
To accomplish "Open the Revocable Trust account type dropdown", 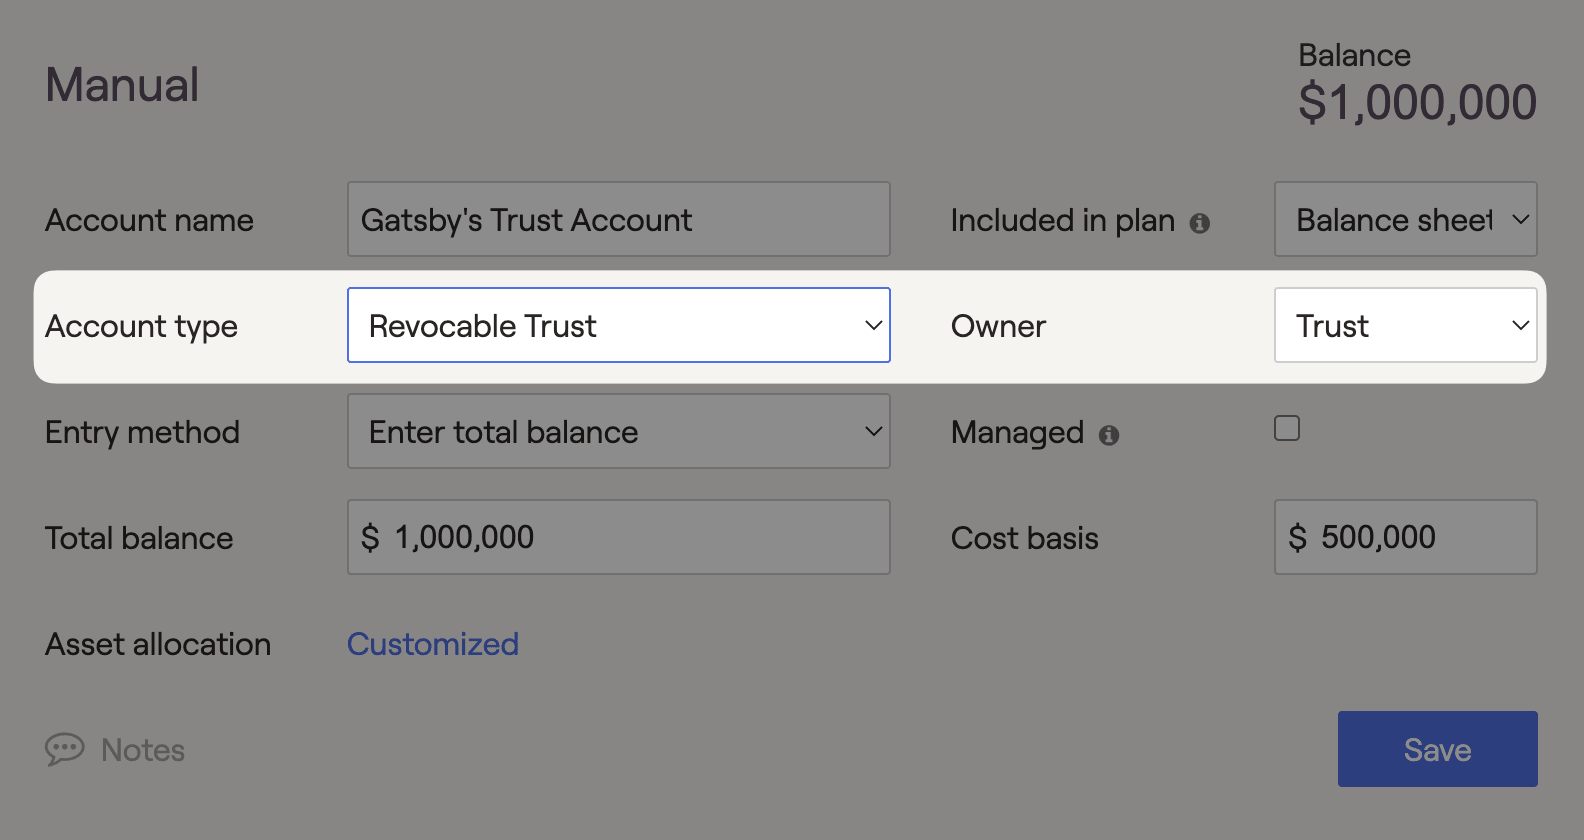I will 619,325.
